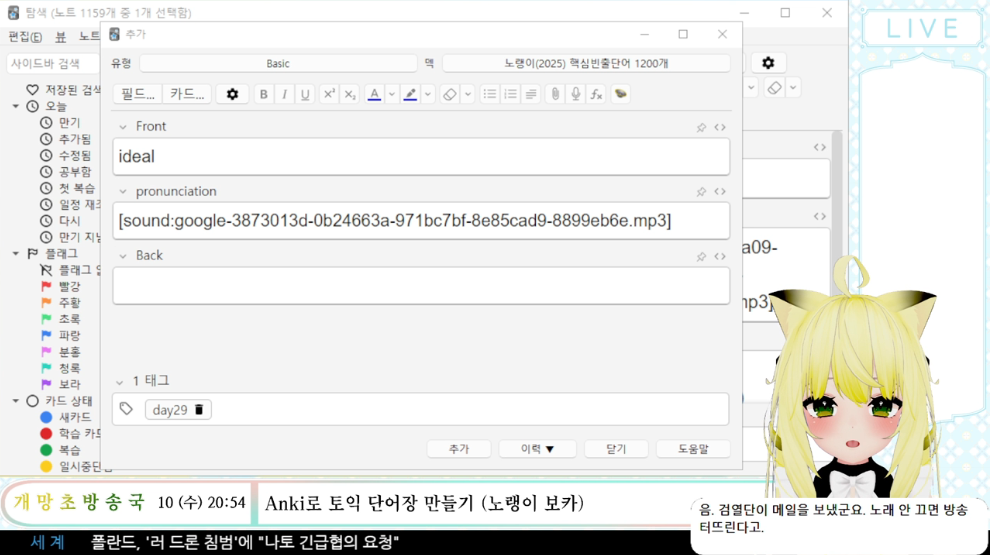Select 수정됨 in browser sidebar

[x=75, y=155]
